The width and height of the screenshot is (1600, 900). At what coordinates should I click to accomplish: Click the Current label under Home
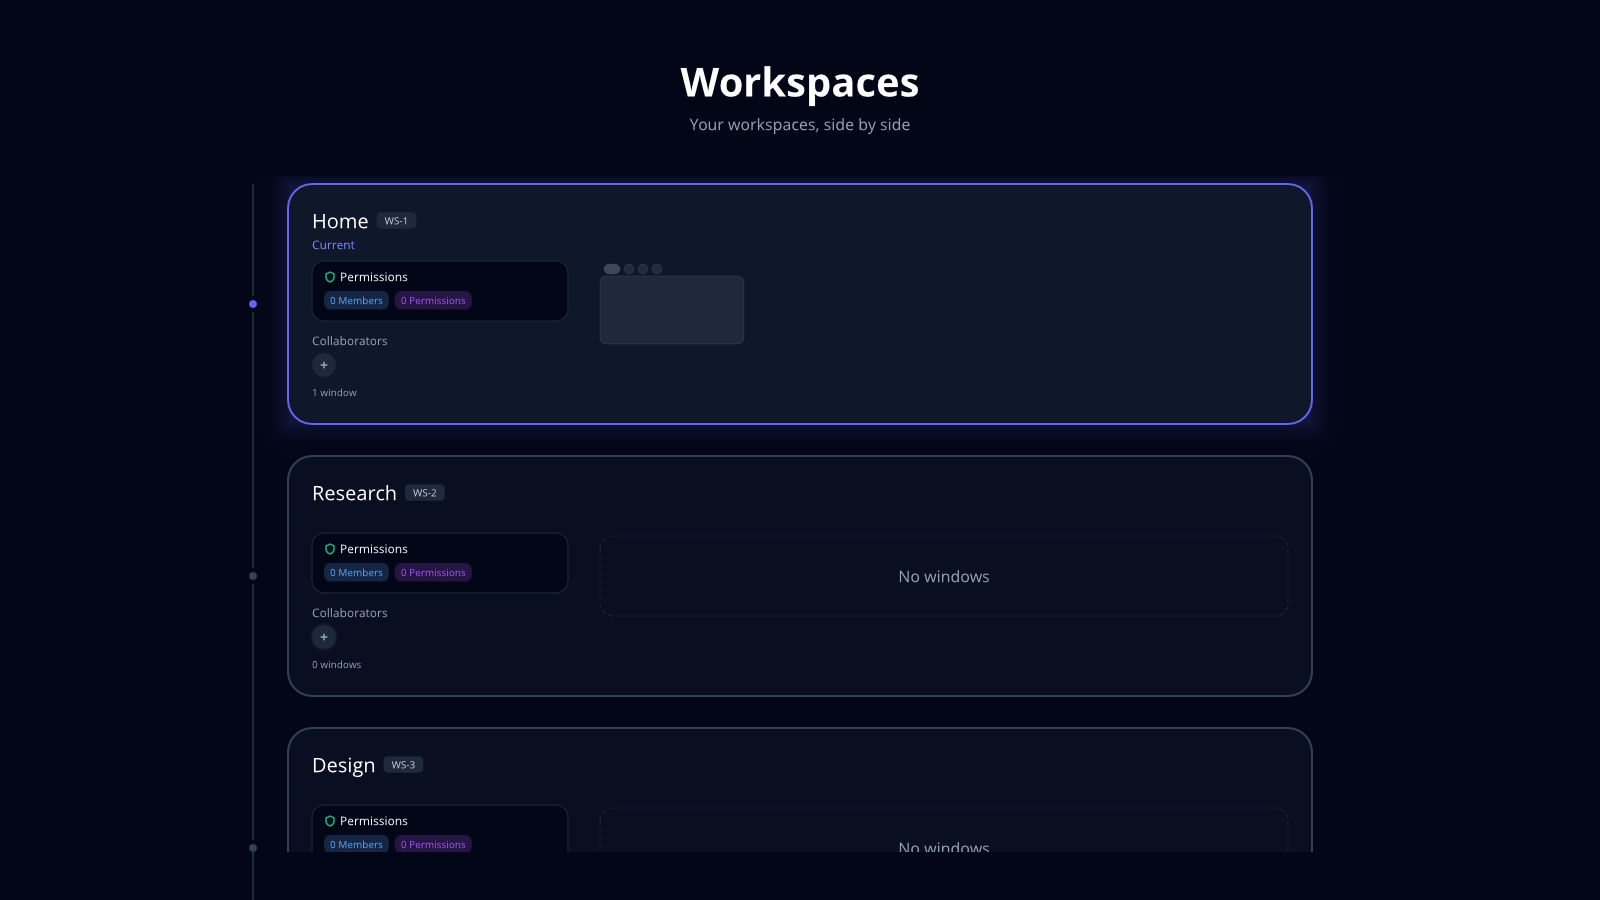[333, 245]
